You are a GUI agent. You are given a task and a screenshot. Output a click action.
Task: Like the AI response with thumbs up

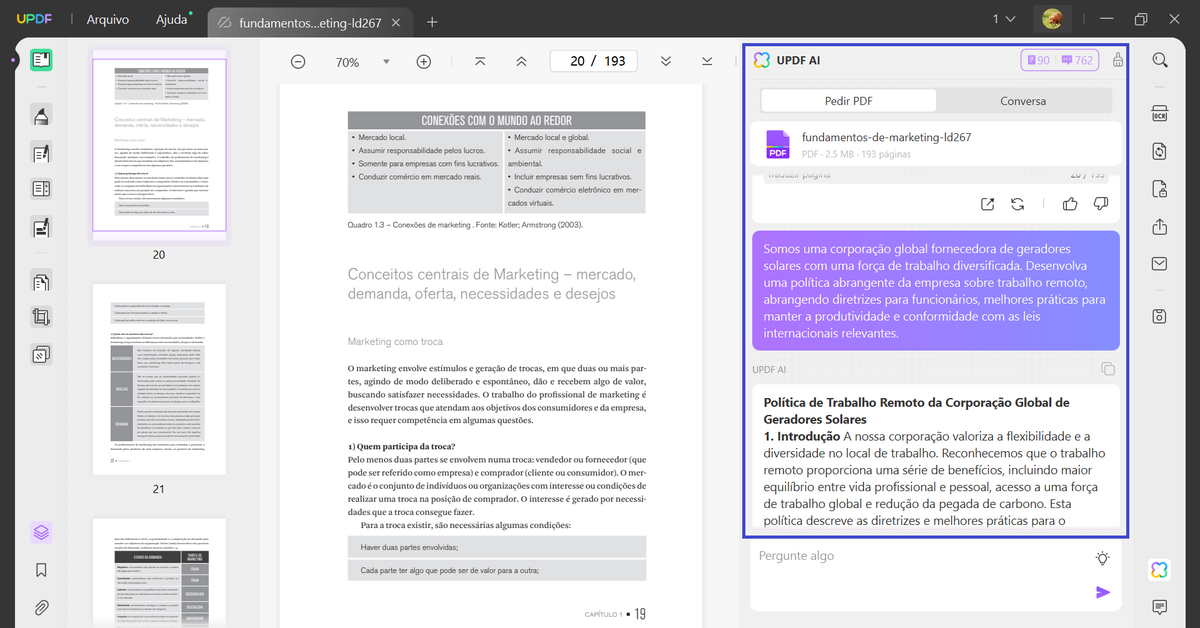click(1070, 204)
